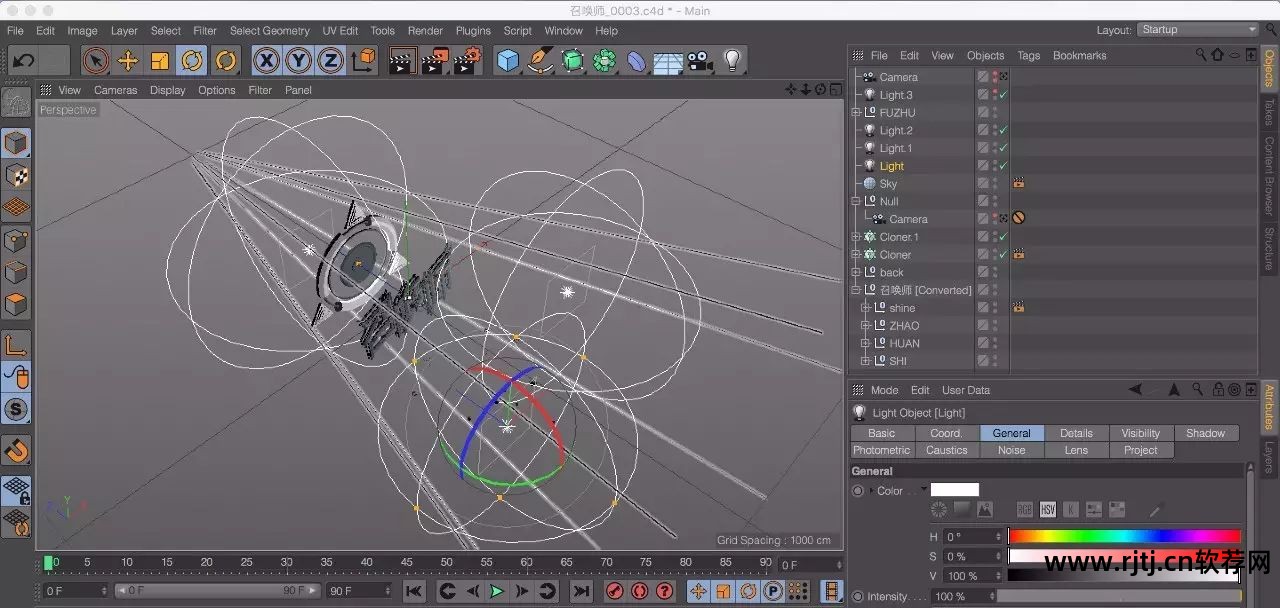Select the Pen spline tool
The height and width of the screenshot is (608, 1280).
[x=540, y=61]
